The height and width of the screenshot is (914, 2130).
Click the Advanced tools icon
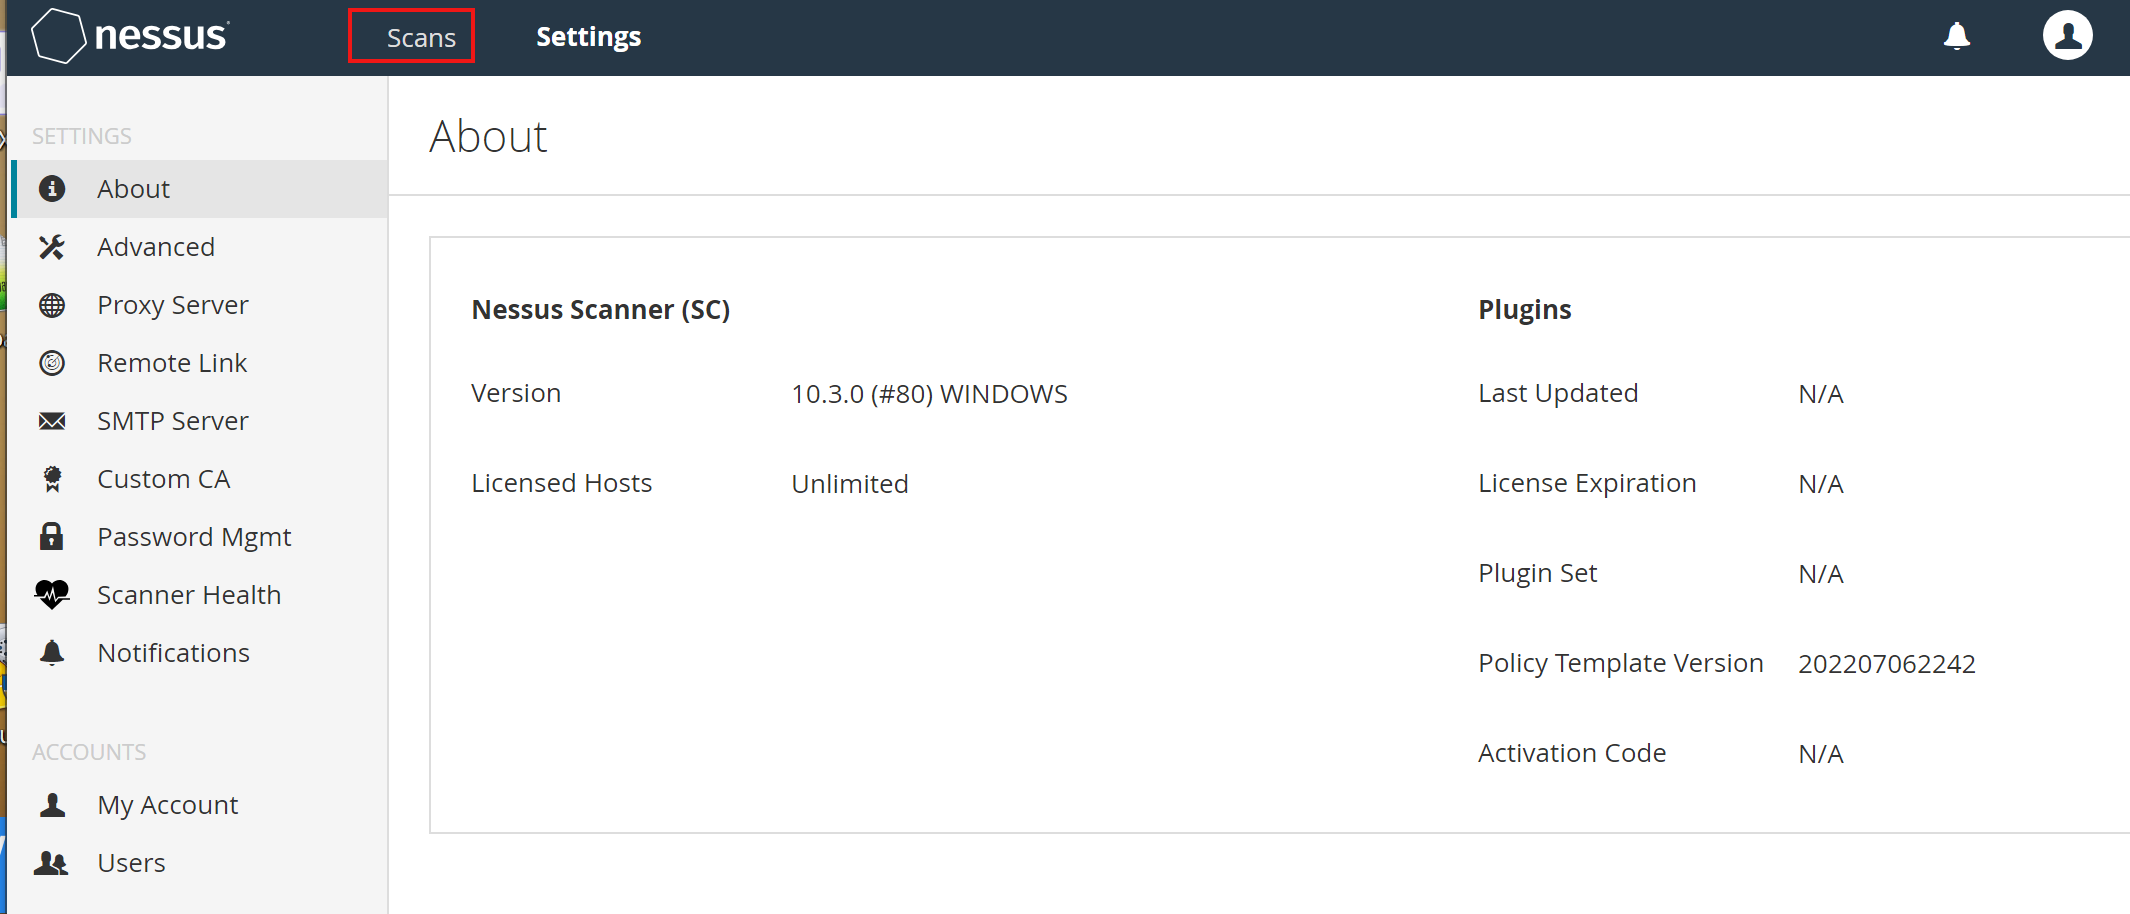[x=52, y=247]
